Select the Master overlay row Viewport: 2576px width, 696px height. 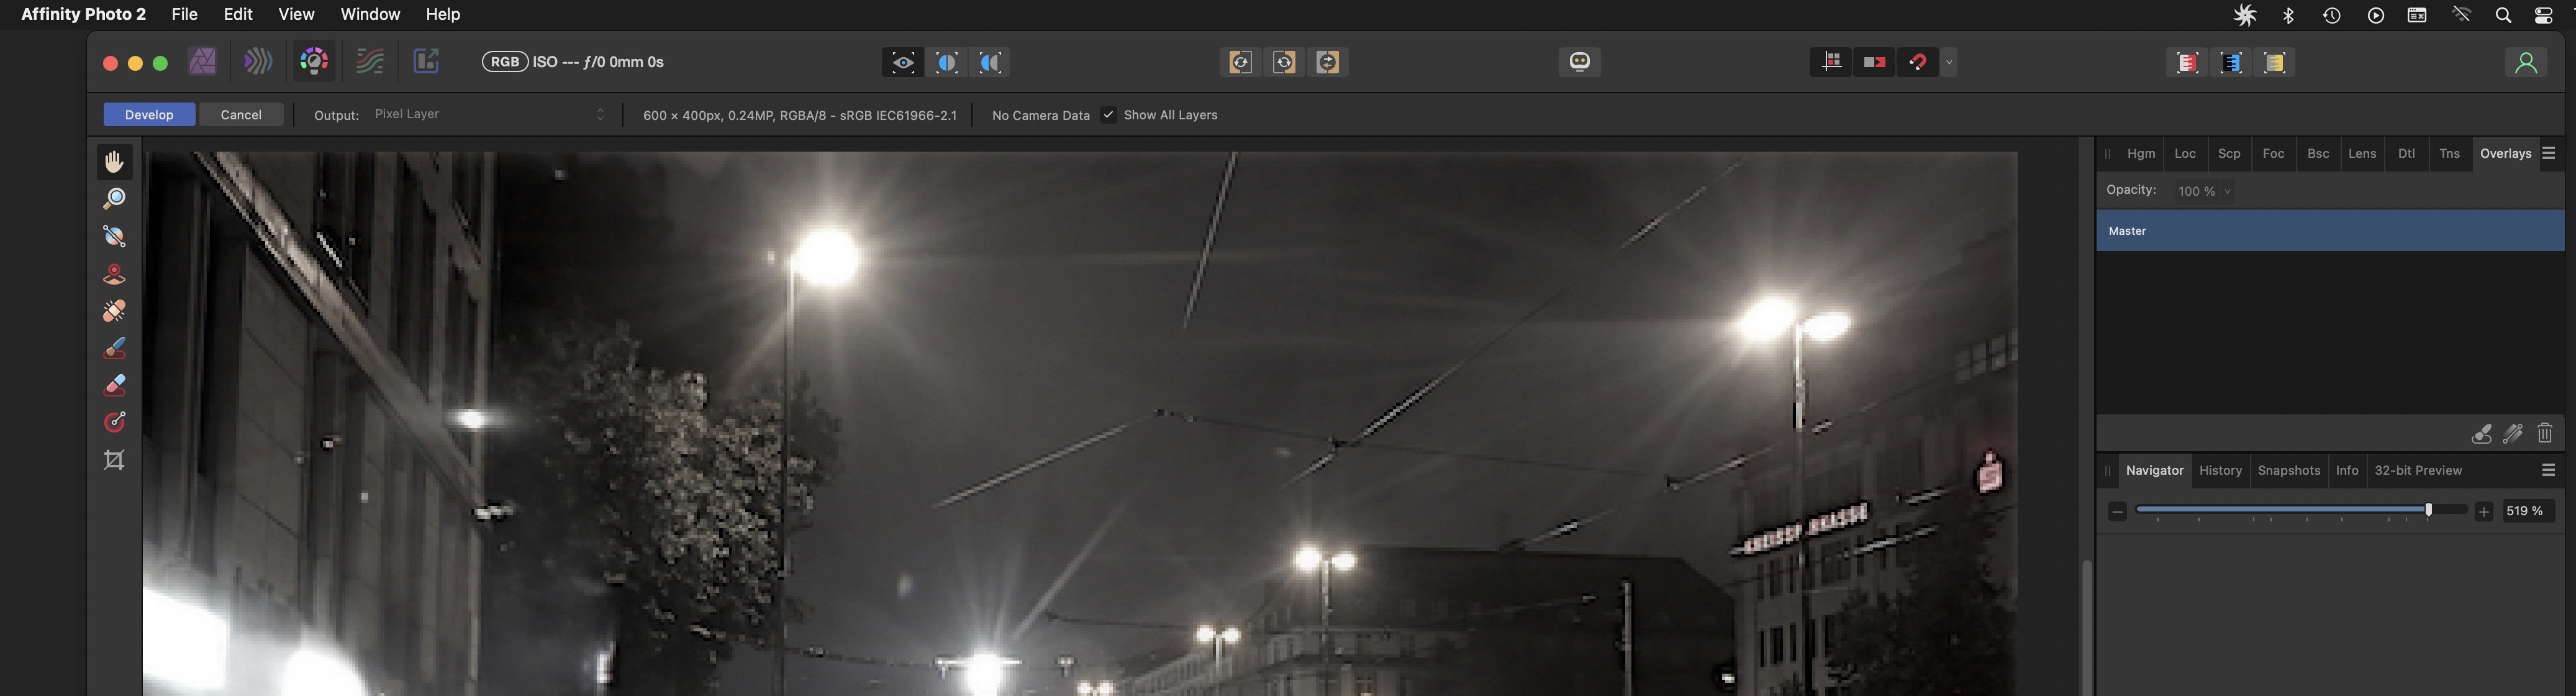(x=2330, y=231)
